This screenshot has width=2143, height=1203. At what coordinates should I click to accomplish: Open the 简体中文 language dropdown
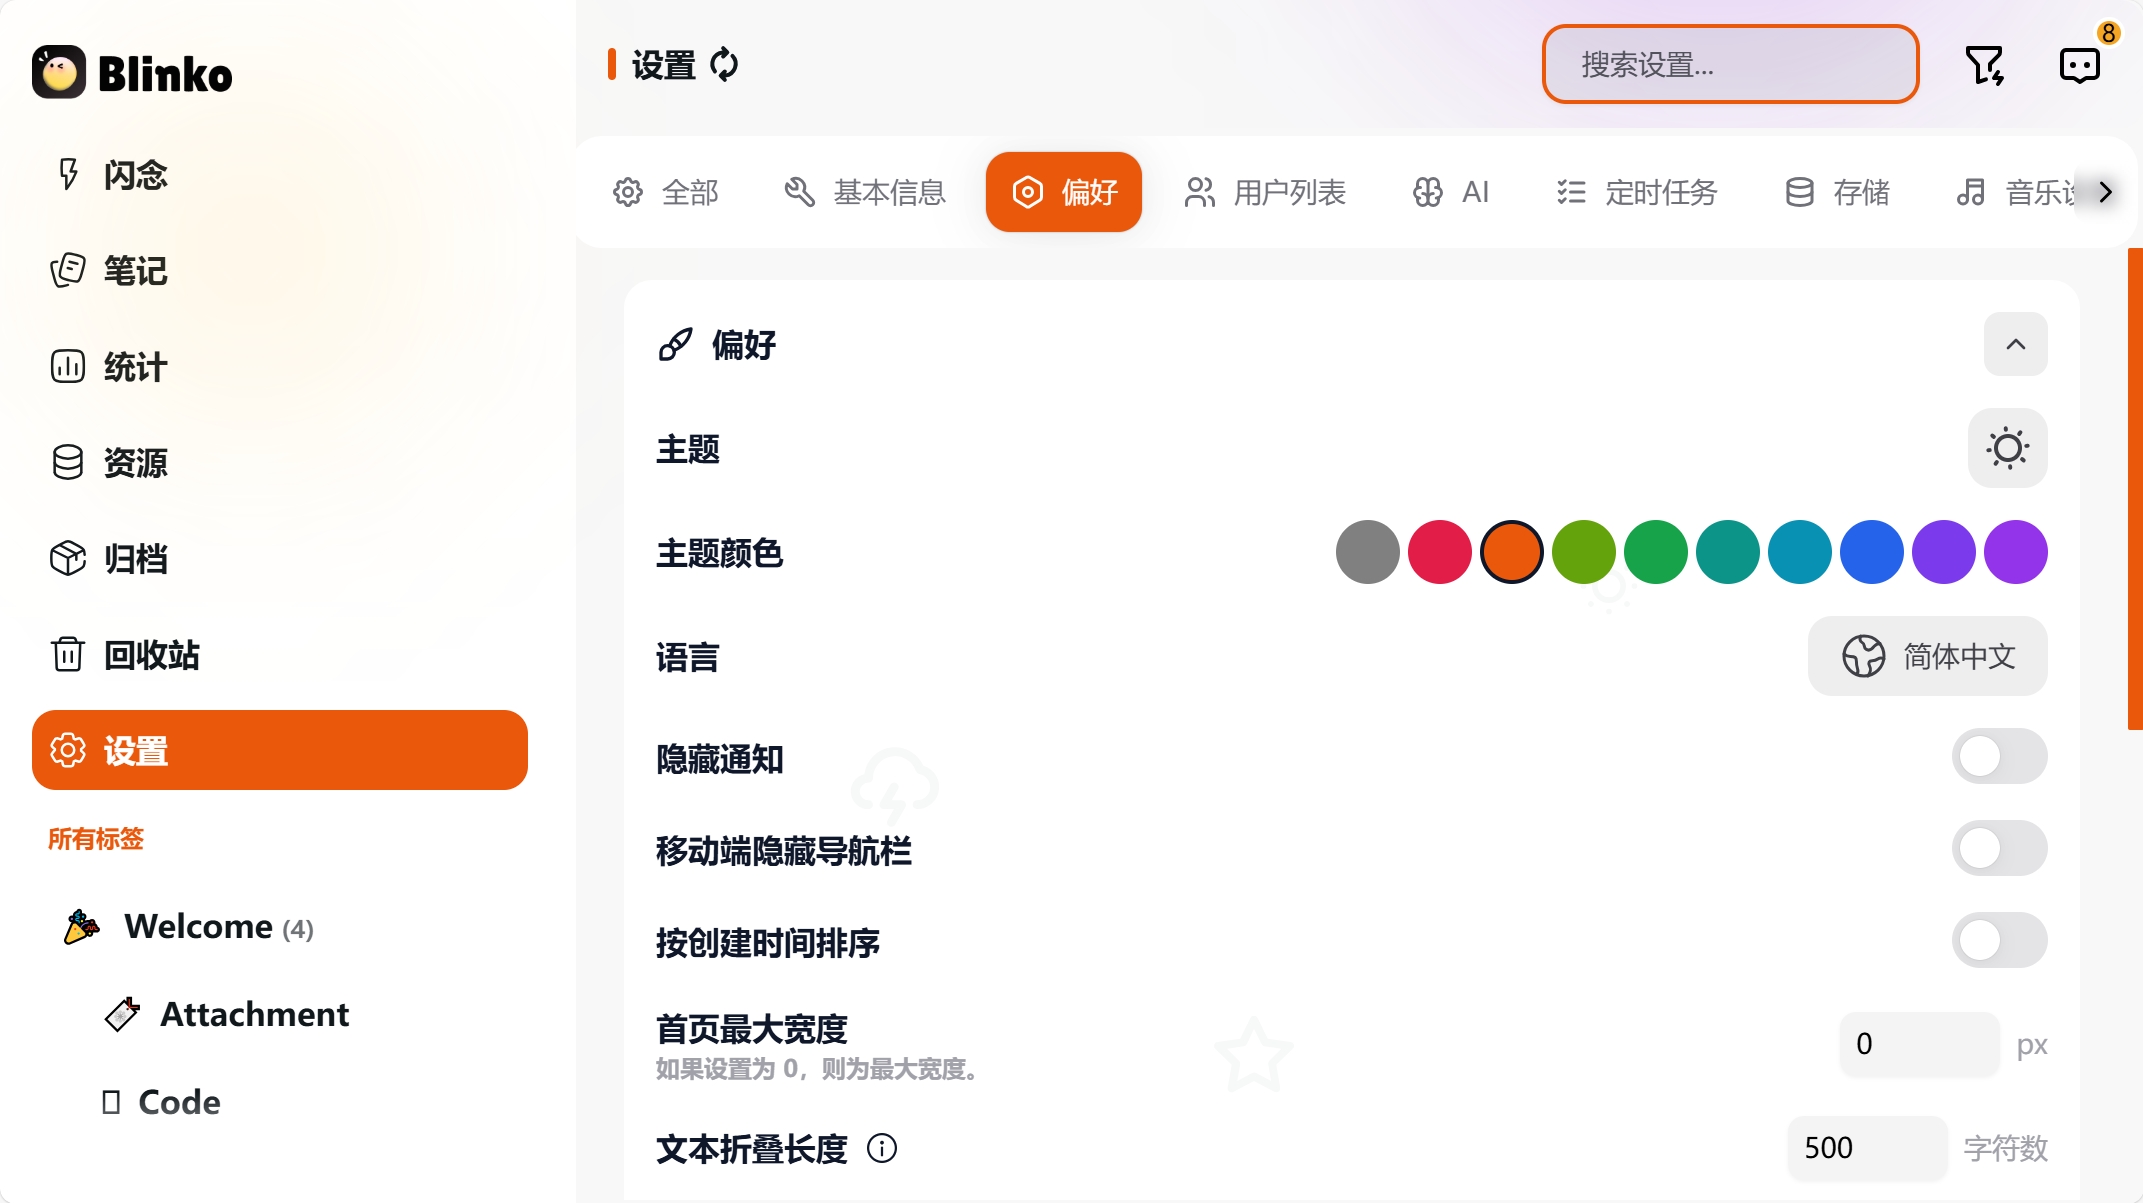[1928, 656]
